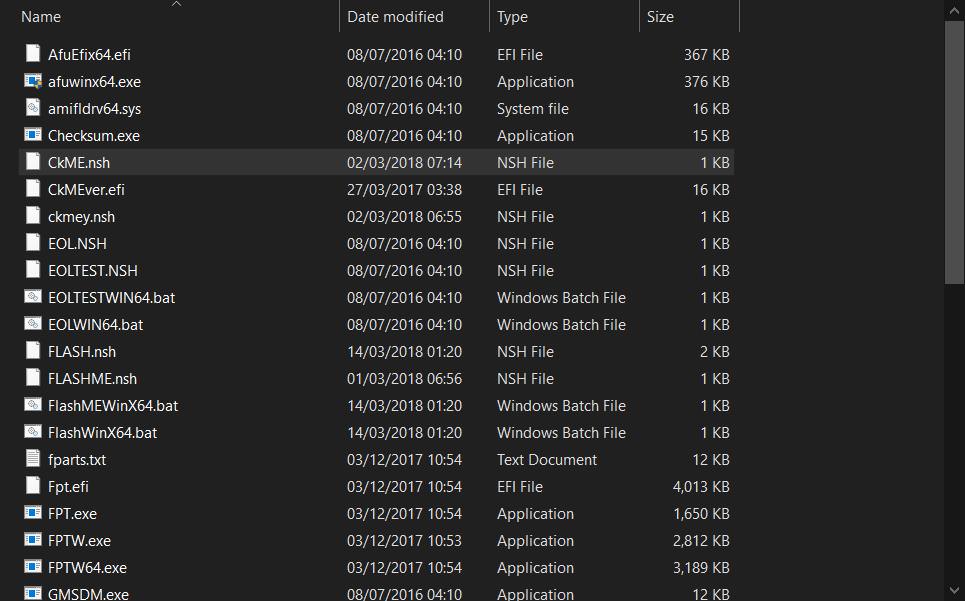
Task: Sort files by the Name column header
Action: point(41,17)
